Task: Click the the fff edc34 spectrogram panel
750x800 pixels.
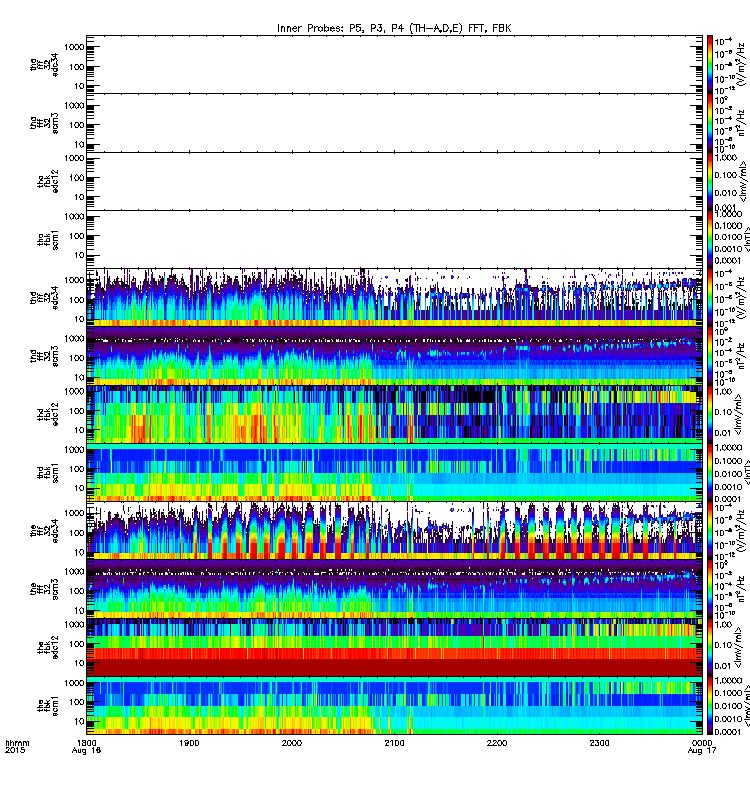Action: pos(394,531)
